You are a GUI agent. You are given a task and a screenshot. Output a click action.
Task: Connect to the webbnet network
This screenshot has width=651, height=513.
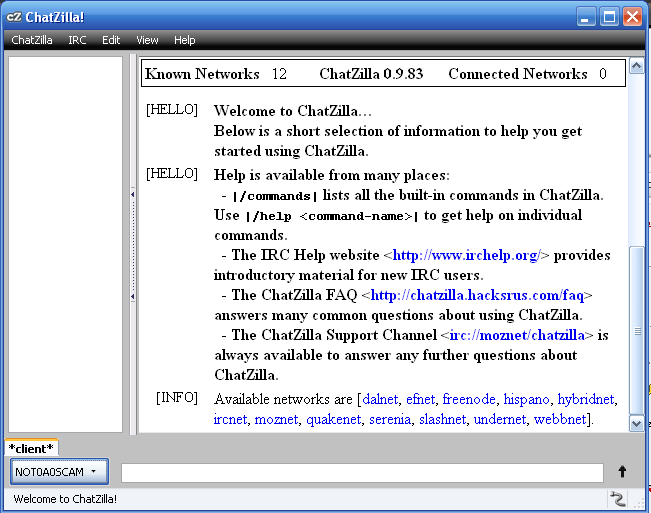click(x=560, y=419)
